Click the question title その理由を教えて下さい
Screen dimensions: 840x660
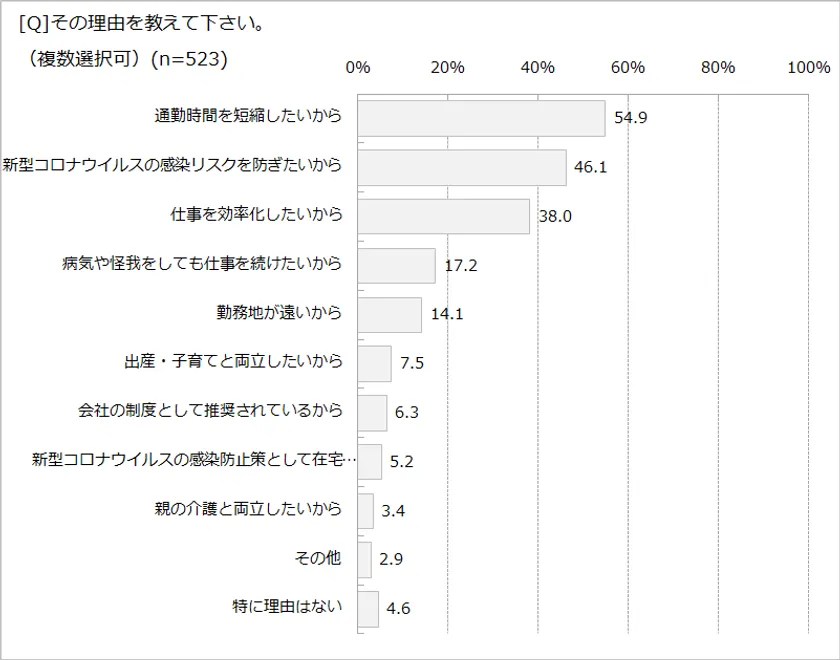142,23
